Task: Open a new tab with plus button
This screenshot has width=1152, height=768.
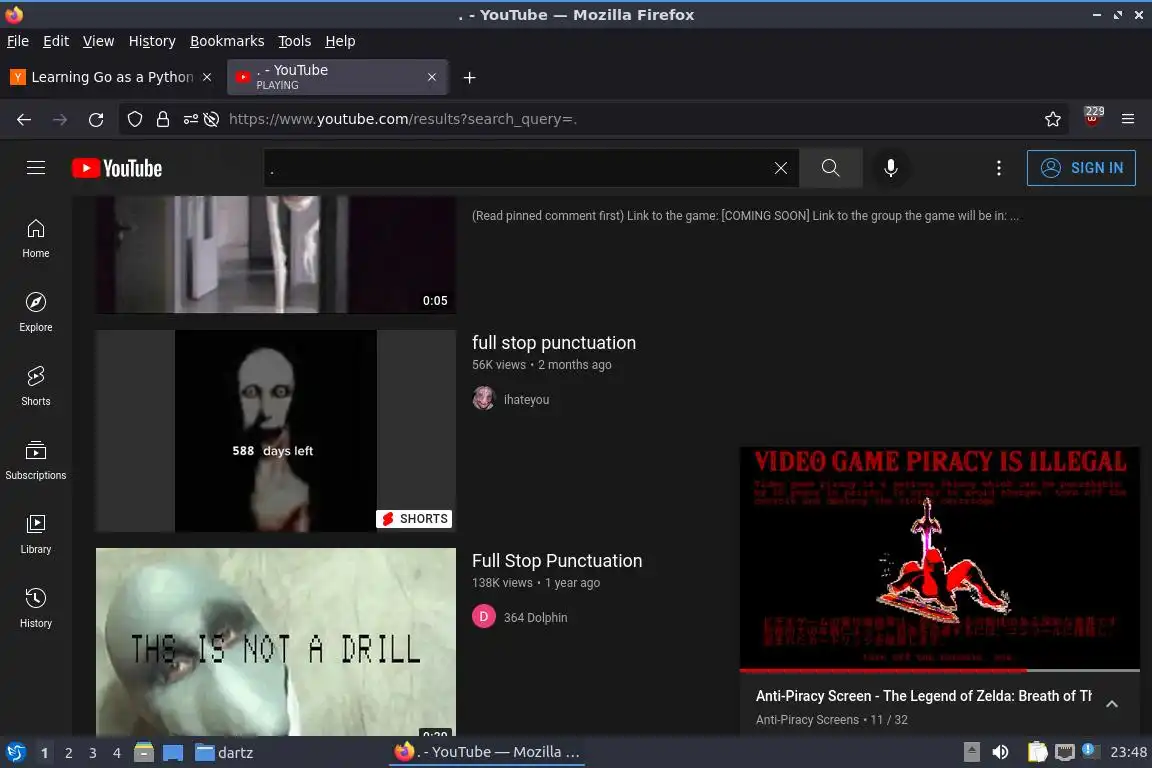Action: (469, 77)
